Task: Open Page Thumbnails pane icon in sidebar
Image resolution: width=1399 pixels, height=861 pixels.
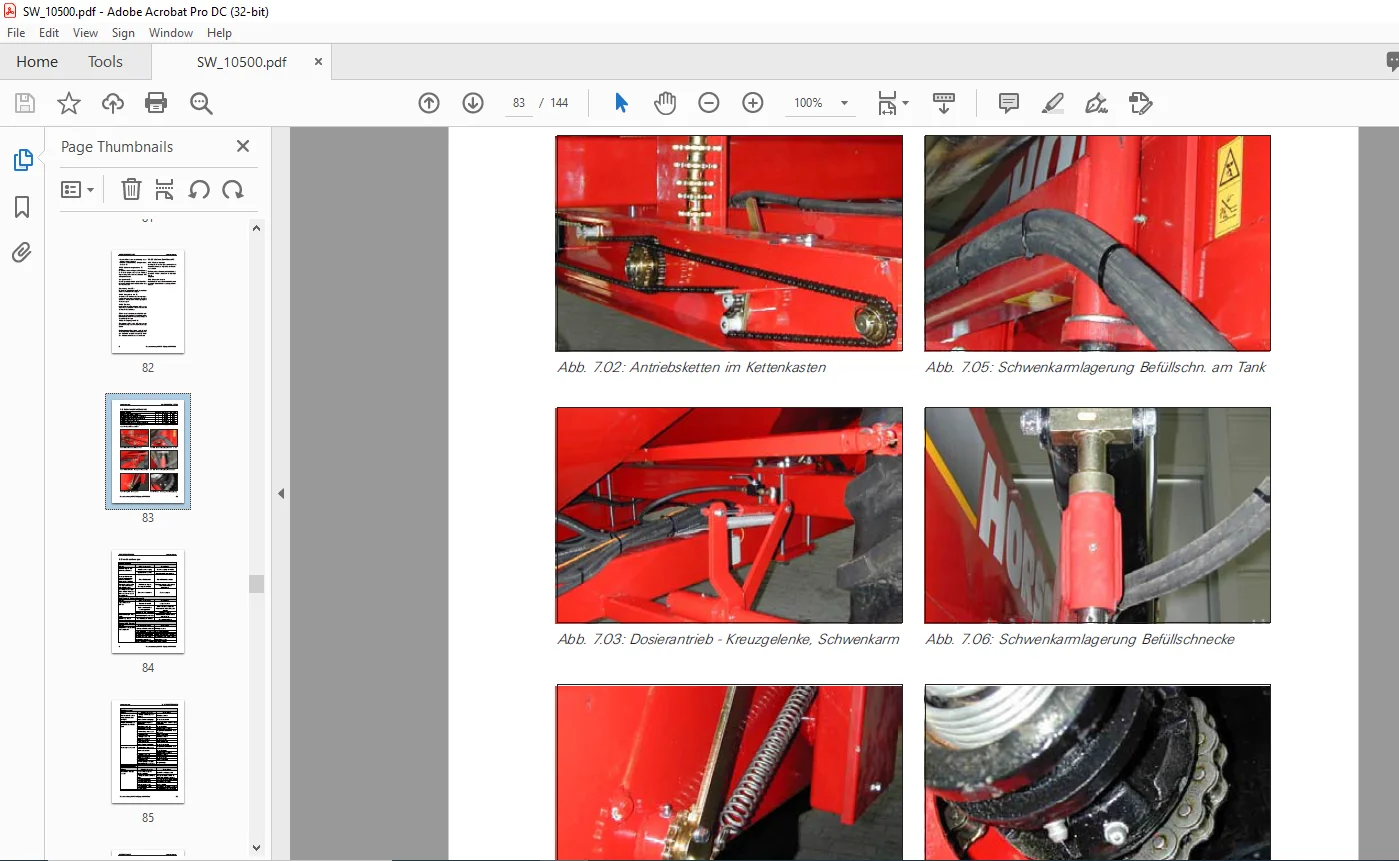Action: [x=22, y=160]
